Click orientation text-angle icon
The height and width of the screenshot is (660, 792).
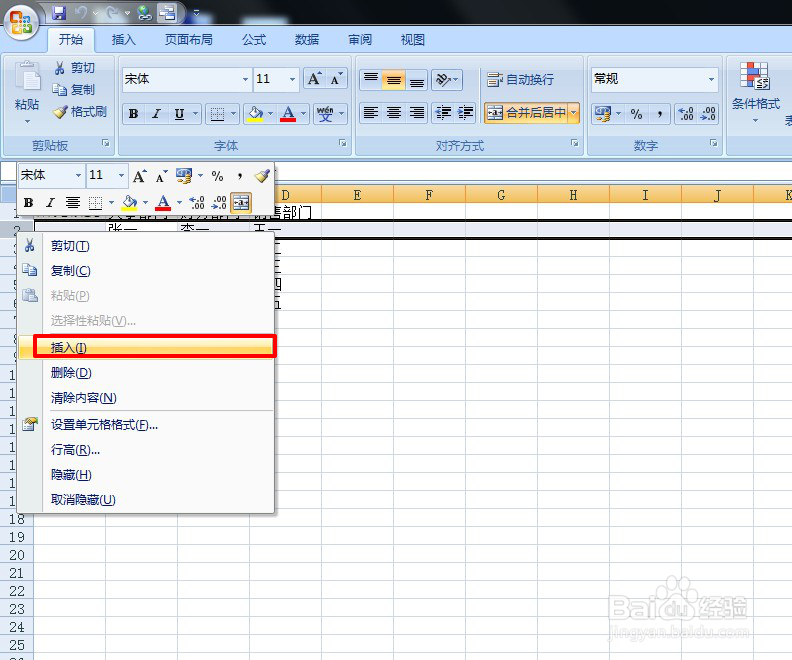[x=443, y=79]
